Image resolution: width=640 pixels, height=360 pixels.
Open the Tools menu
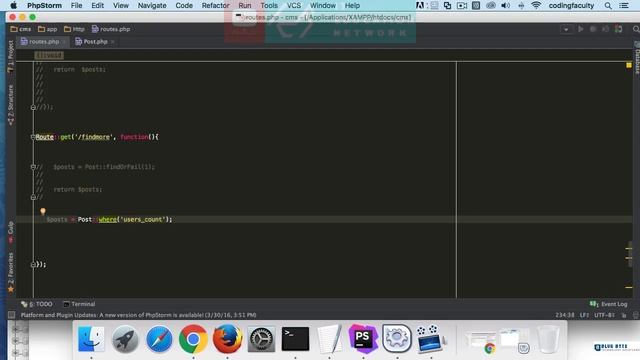[x=269, y=6]
